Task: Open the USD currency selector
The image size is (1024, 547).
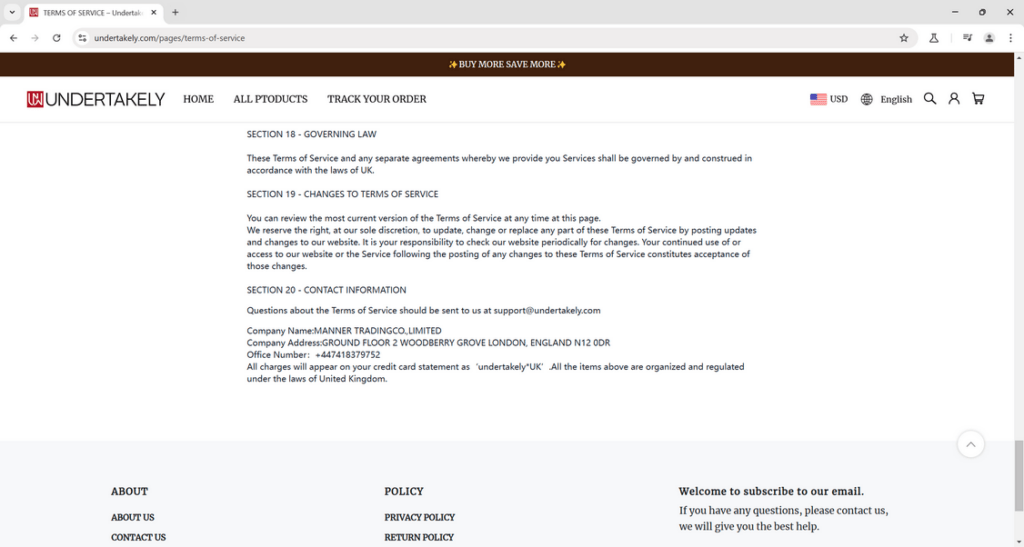Action: tap(829, 99)
